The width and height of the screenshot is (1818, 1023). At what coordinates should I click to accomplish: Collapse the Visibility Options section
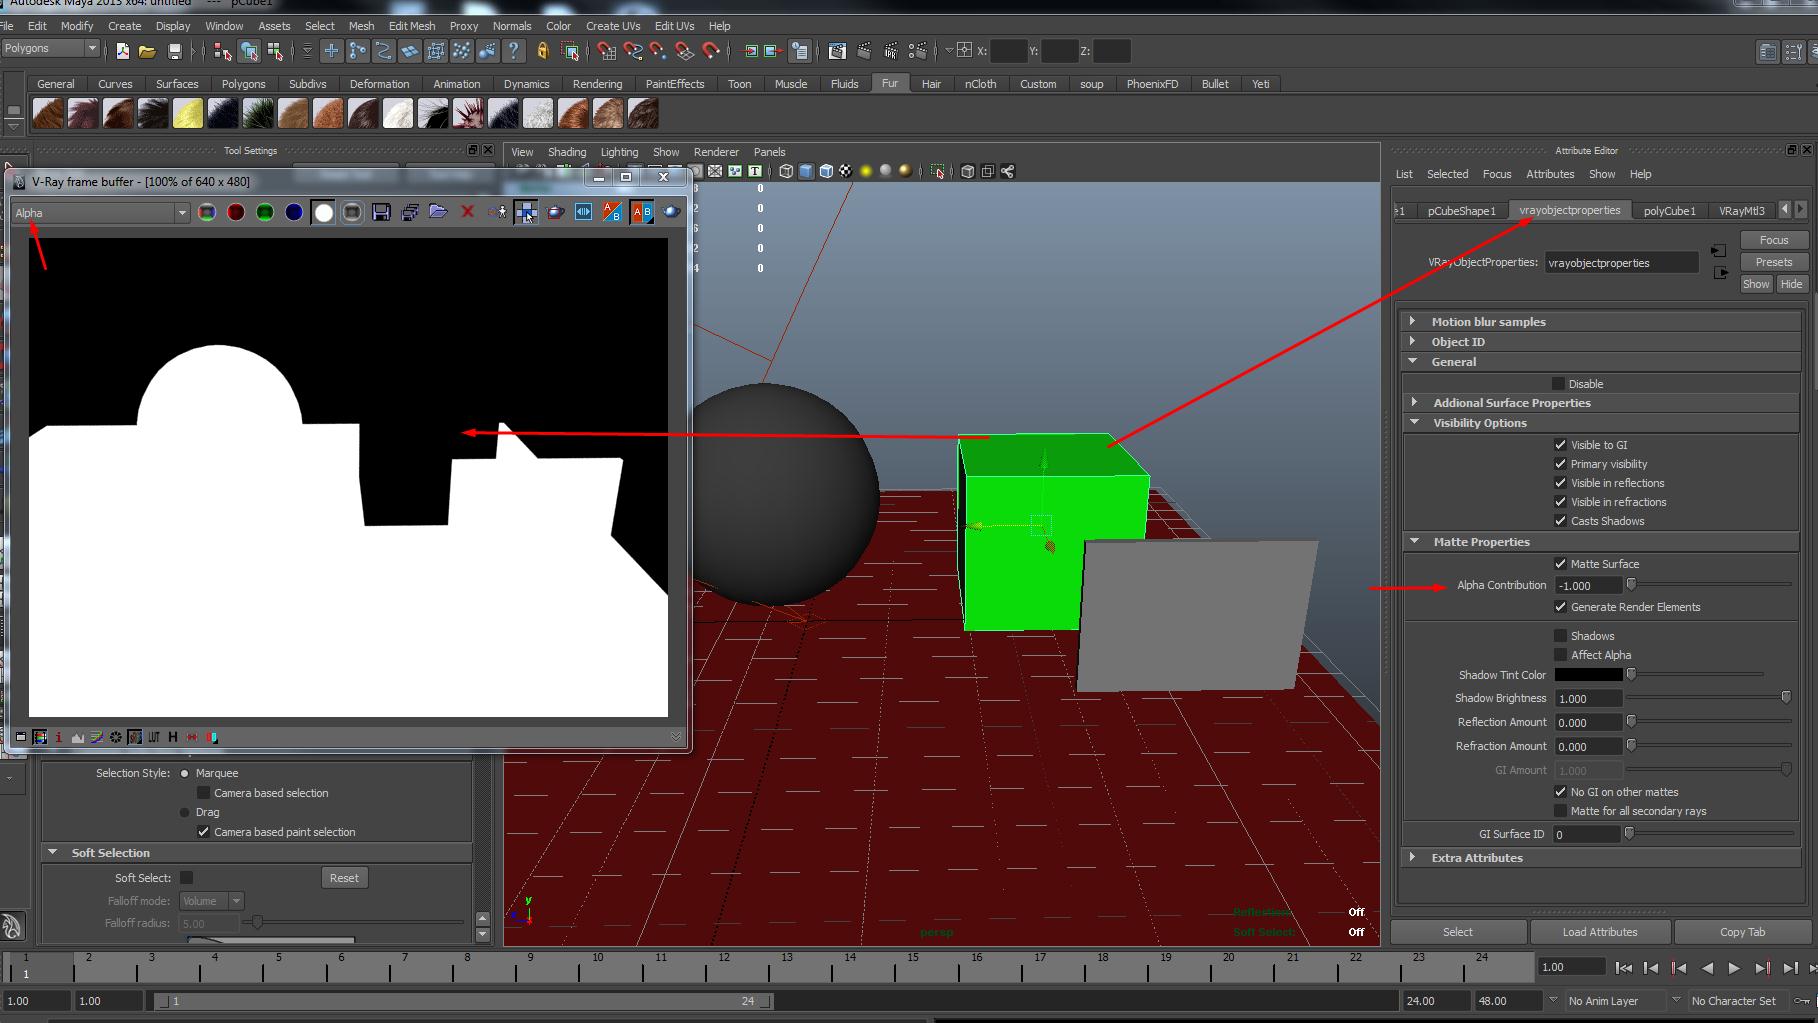(1414, 422)
